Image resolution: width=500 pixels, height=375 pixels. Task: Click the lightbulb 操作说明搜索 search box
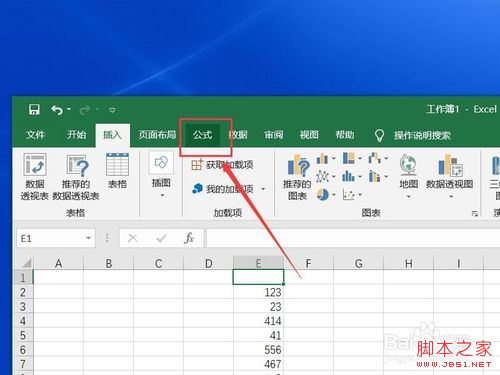pyautogui.click(x=413, y=135)
